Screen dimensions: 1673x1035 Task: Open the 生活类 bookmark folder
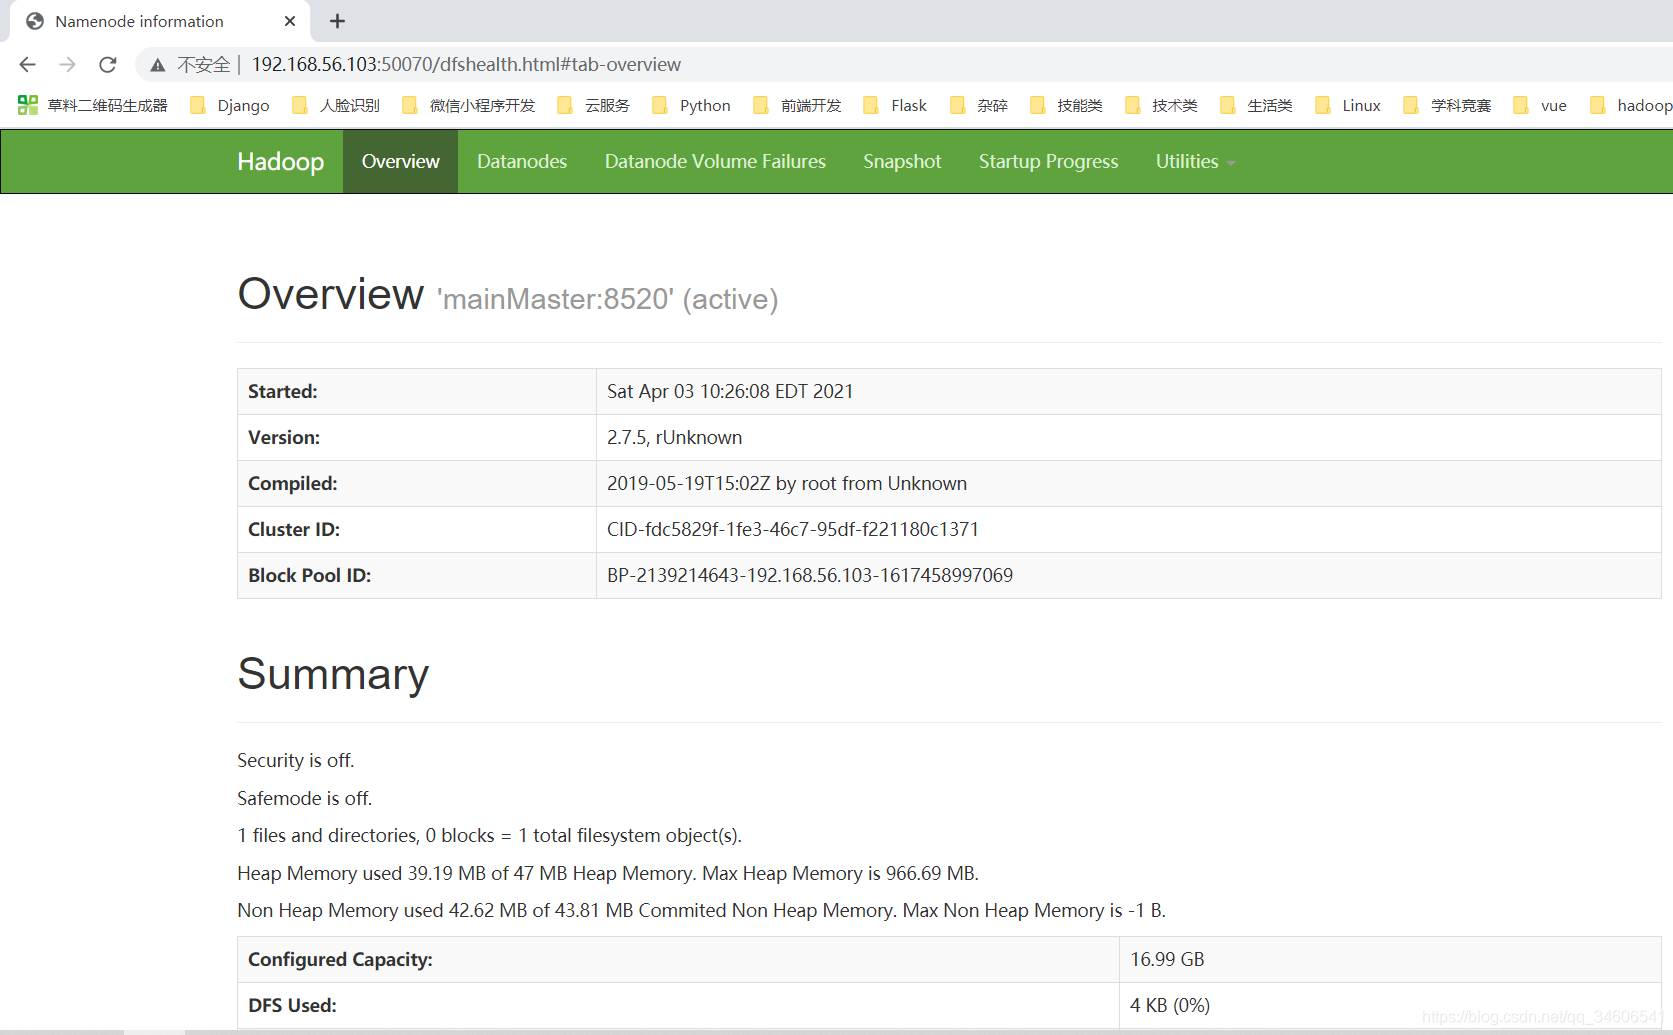(1256, 105)
